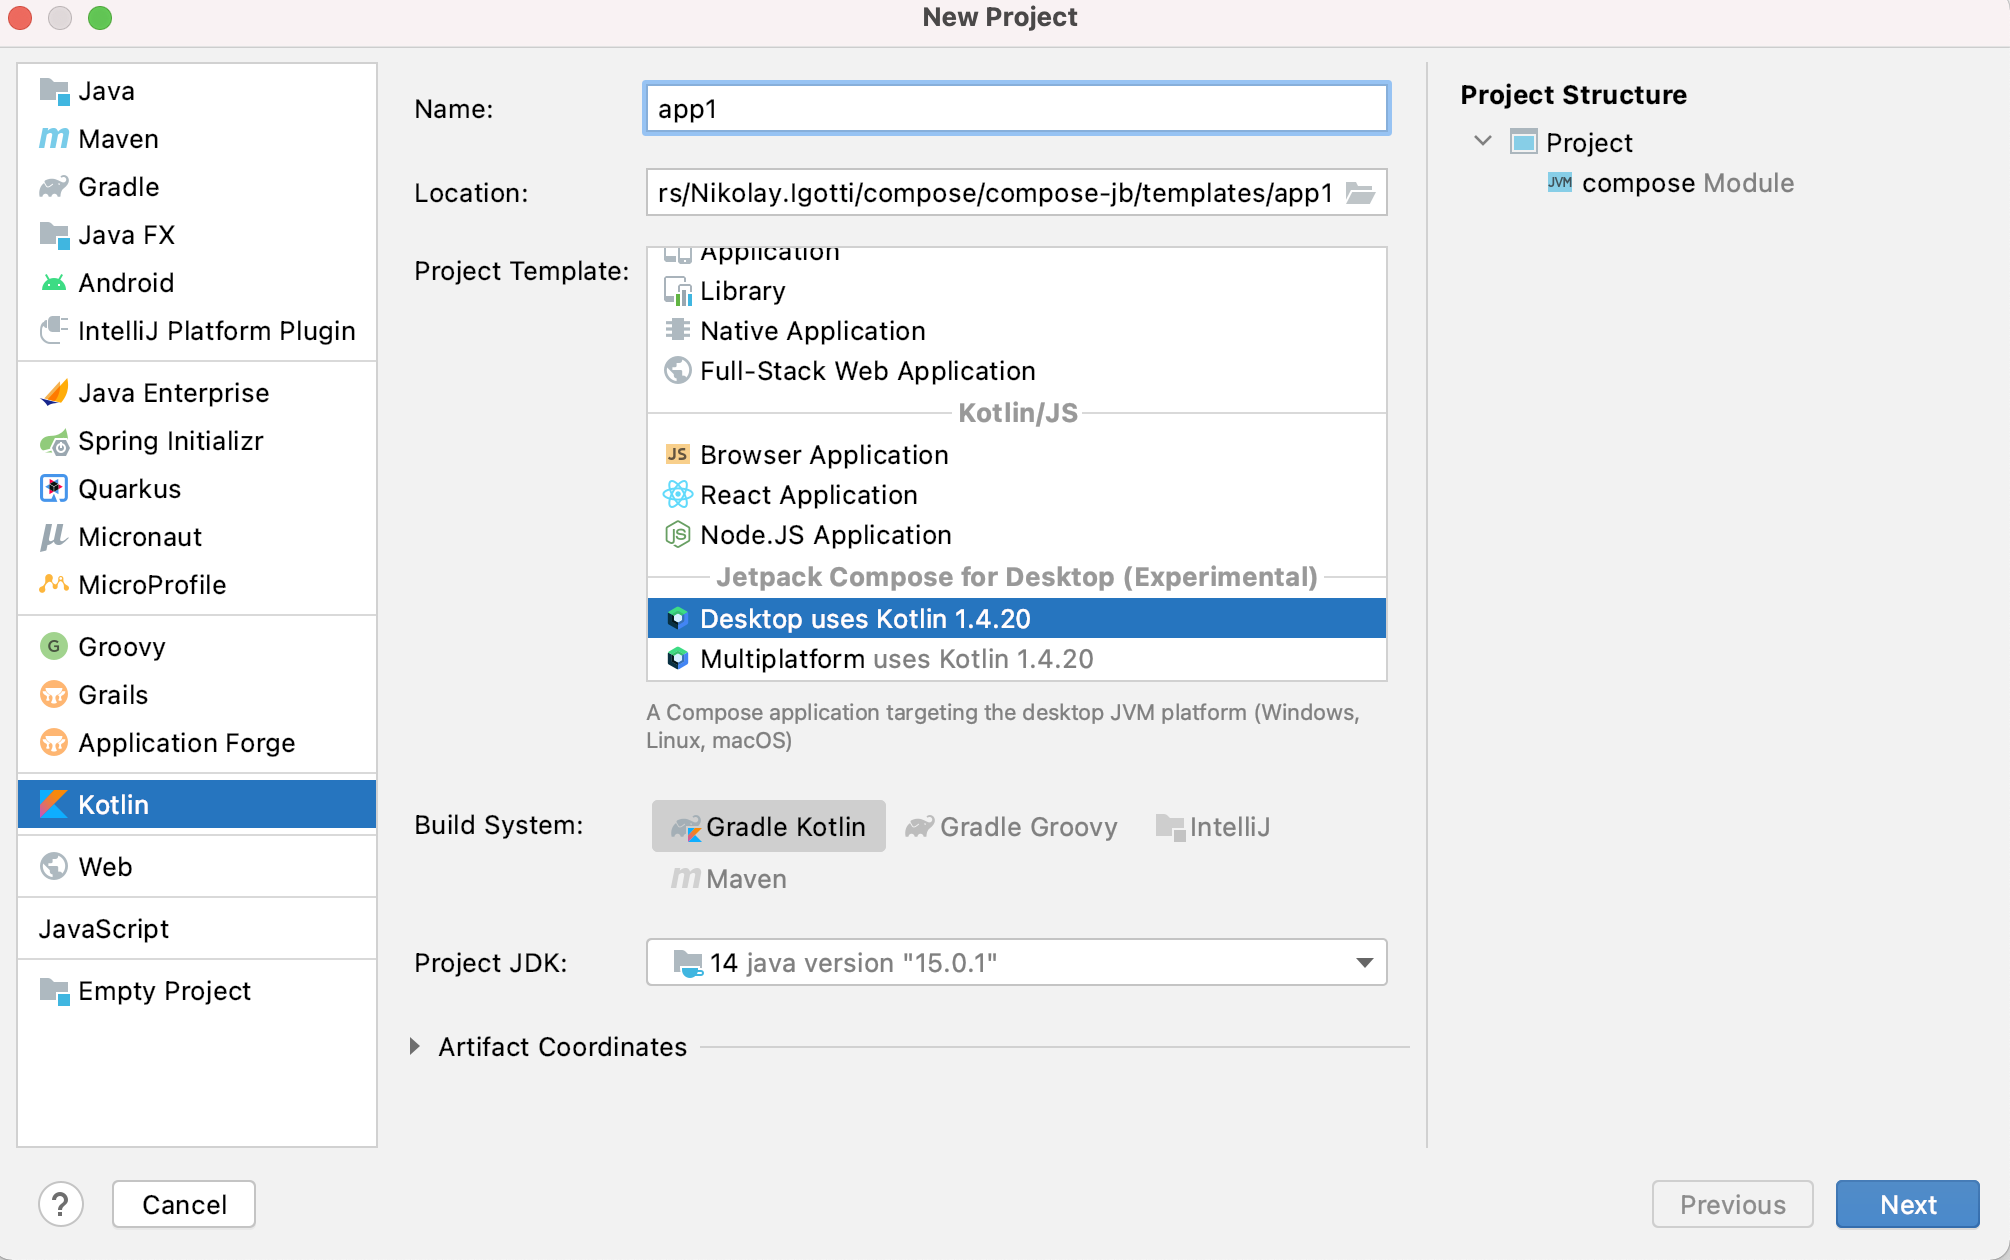
Task: Select the Spring Initializr wizard
Action: pos(170,440)
